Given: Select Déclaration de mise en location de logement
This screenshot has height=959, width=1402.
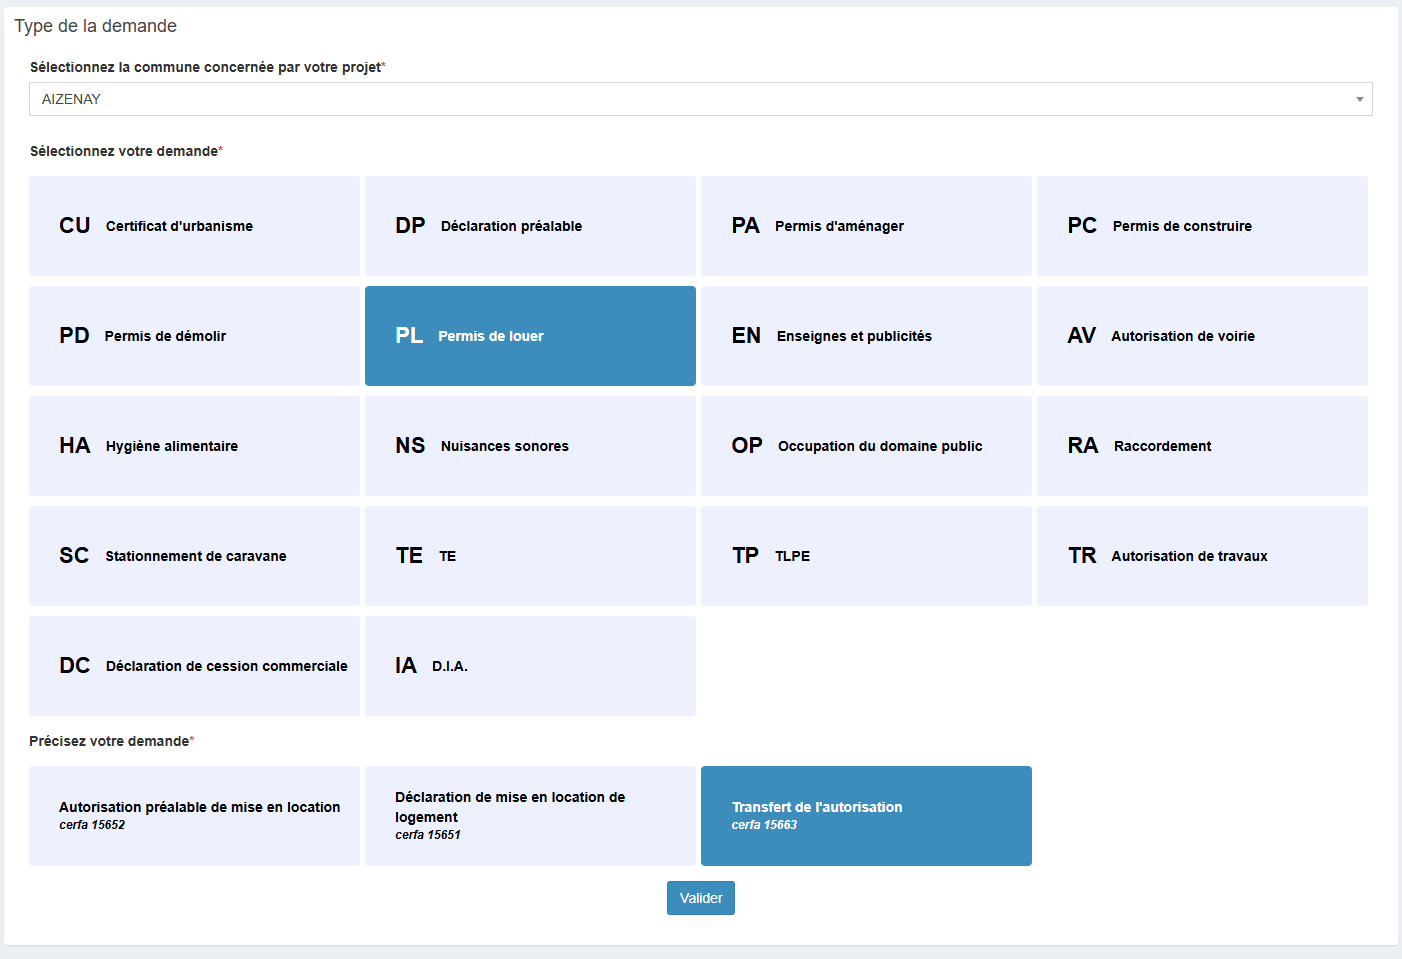Looking at the screenshot, I should tap(530, 816).
